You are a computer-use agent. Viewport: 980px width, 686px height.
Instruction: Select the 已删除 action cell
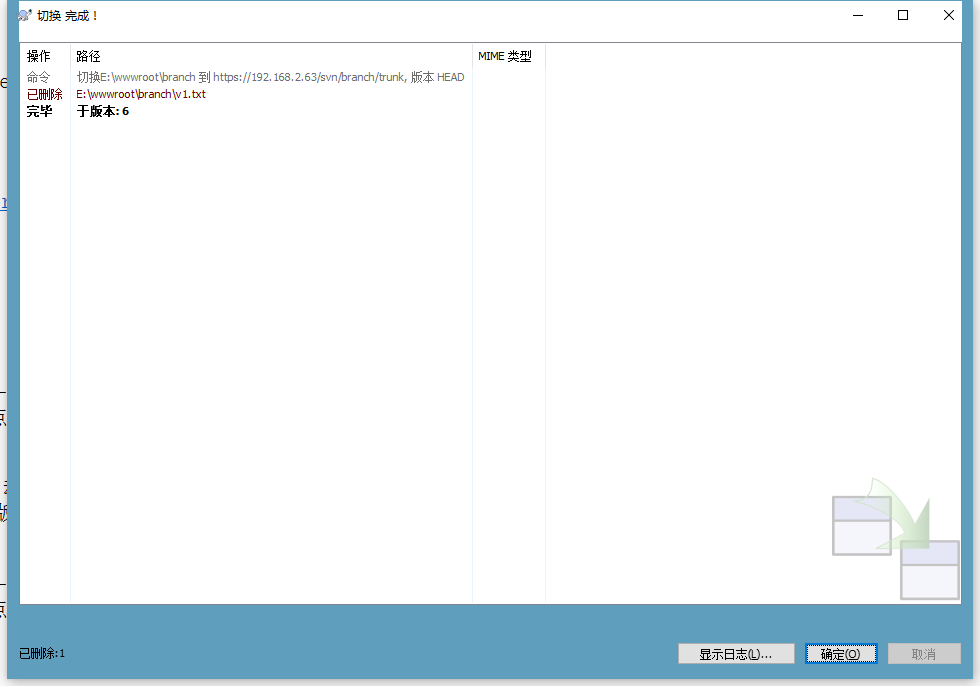(44, 94)
